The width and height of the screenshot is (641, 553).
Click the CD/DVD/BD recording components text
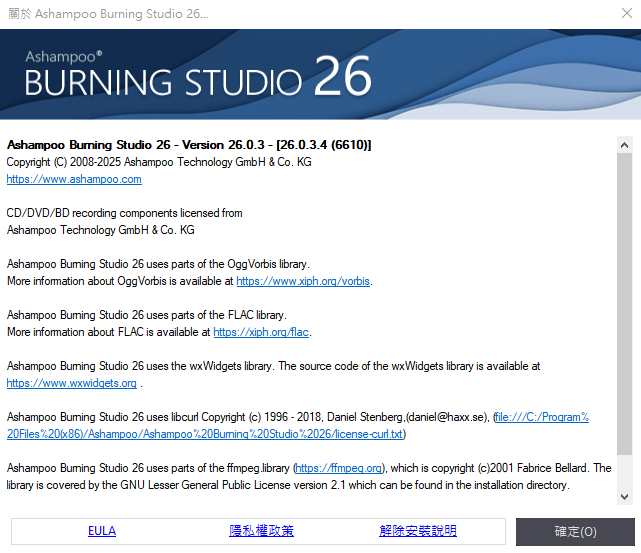tap(124, 213)
